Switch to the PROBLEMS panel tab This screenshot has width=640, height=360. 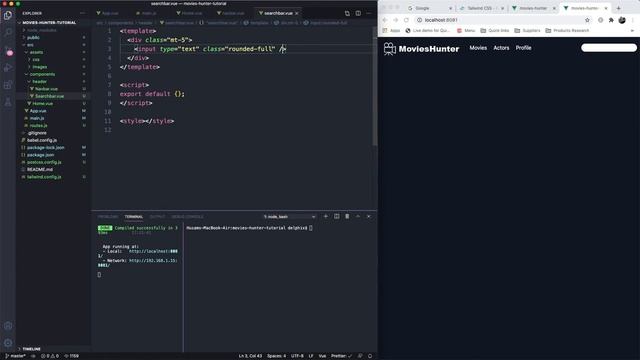click(108, 217)
